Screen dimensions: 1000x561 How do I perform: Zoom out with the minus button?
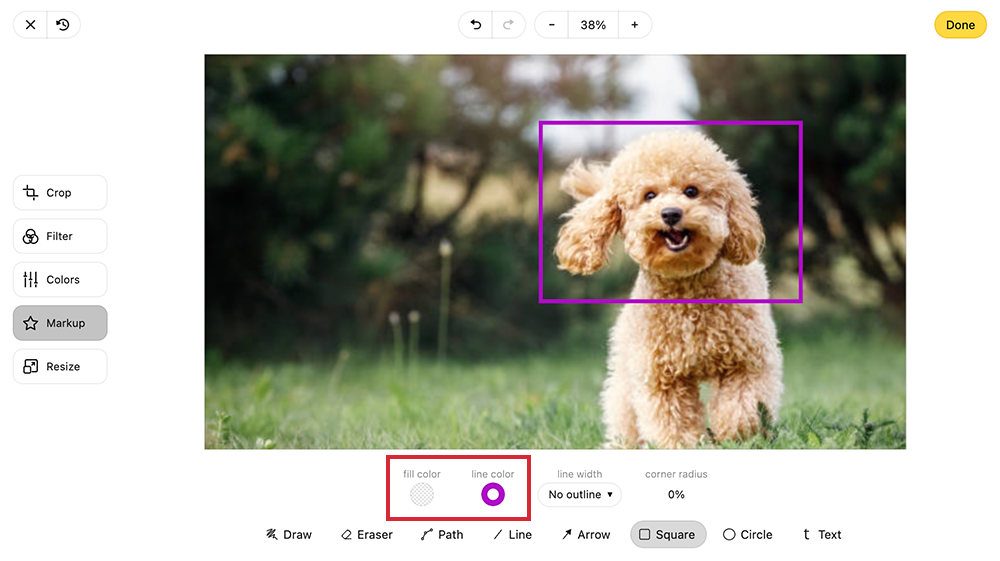click(552, 25)
